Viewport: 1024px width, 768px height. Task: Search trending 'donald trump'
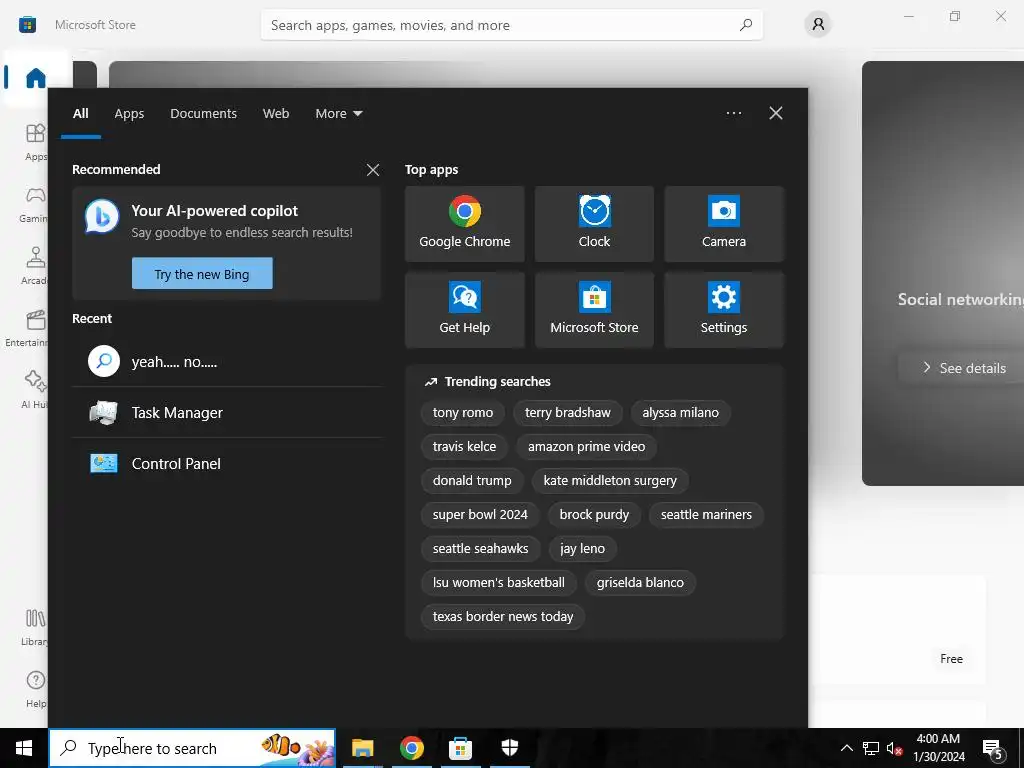(472, 481)
